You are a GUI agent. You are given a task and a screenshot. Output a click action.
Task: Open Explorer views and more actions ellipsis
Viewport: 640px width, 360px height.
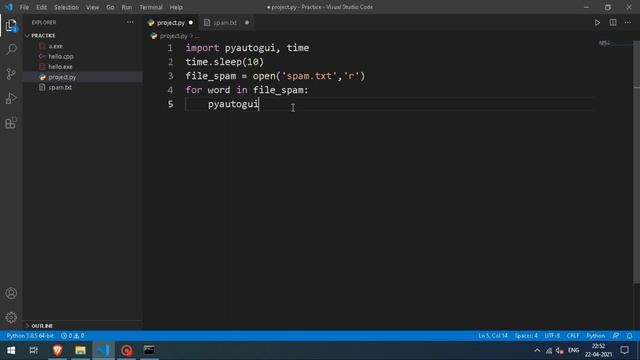(x=130, y=22)
